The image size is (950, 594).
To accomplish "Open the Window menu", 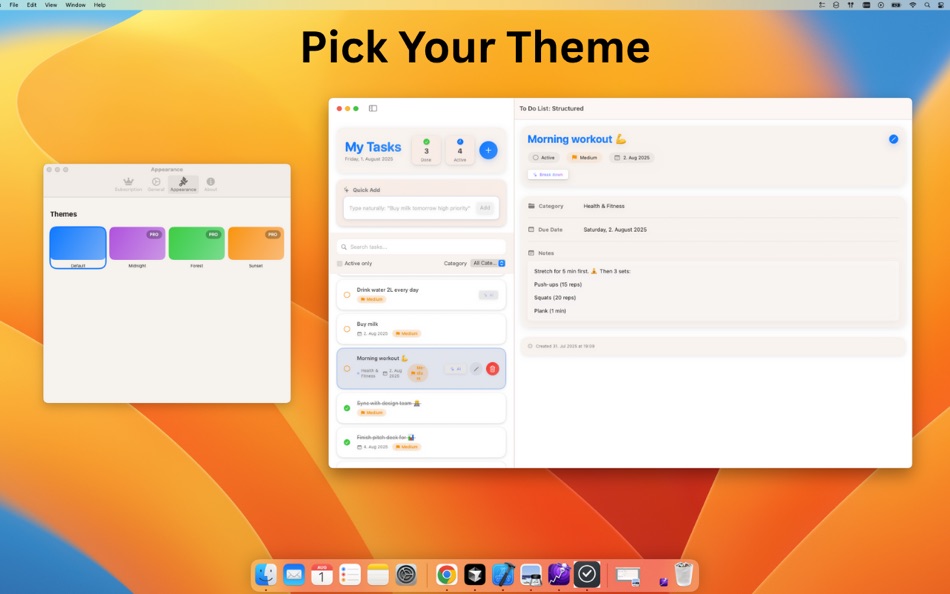I will (x=75, y=5).
